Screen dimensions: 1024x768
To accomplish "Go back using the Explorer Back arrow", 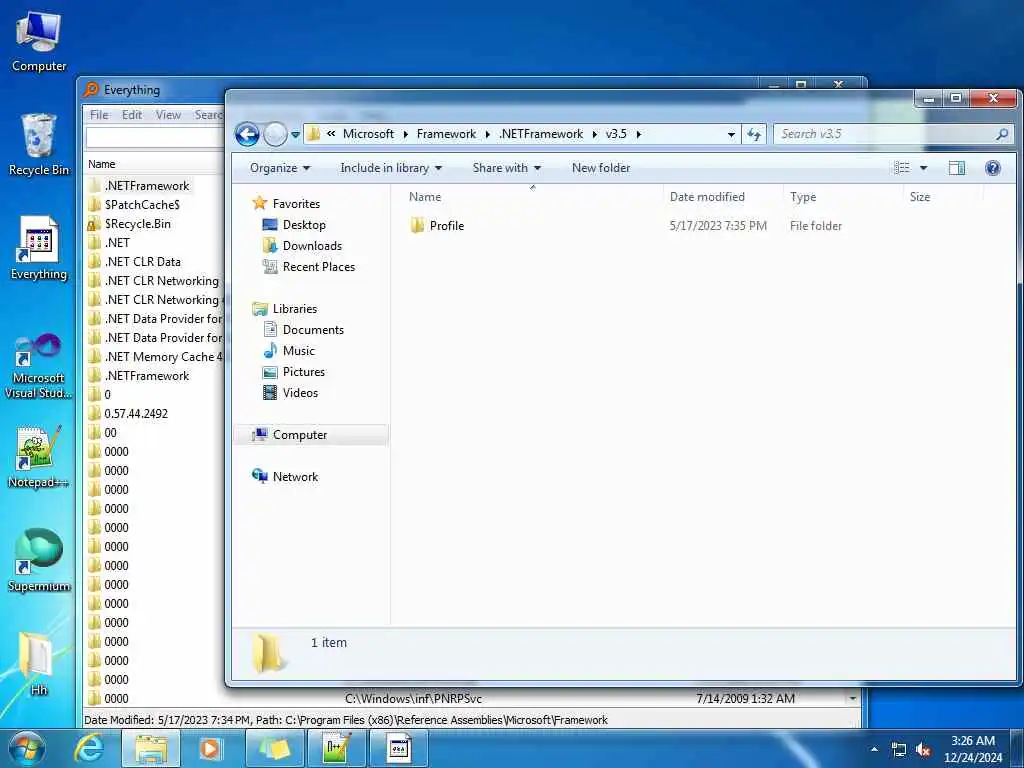I will point(247,135).
